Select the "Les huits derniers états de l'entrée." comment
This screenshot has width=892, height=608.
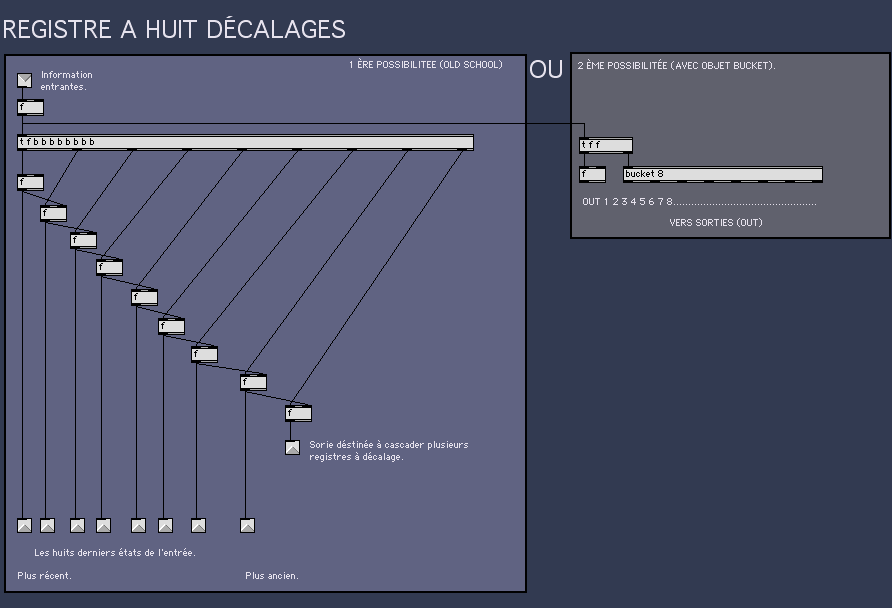pyautogui.click(x=115, y=553)
